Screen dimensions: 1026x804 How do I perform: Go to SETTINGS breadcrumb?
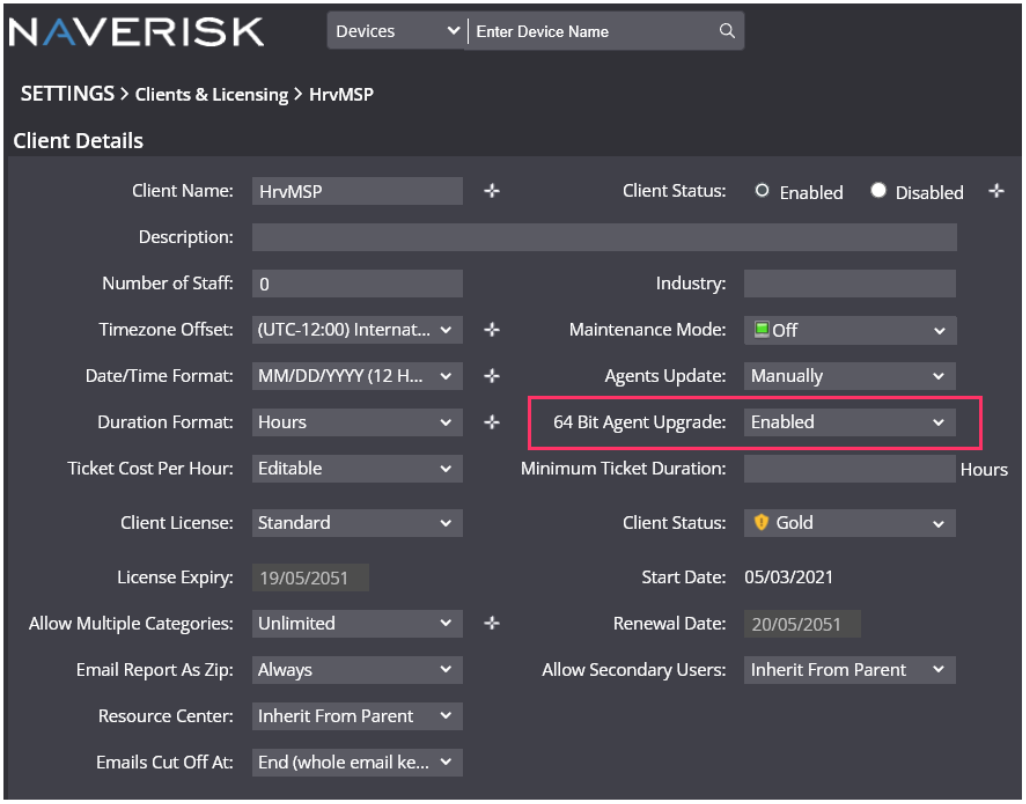coord(67,94)
